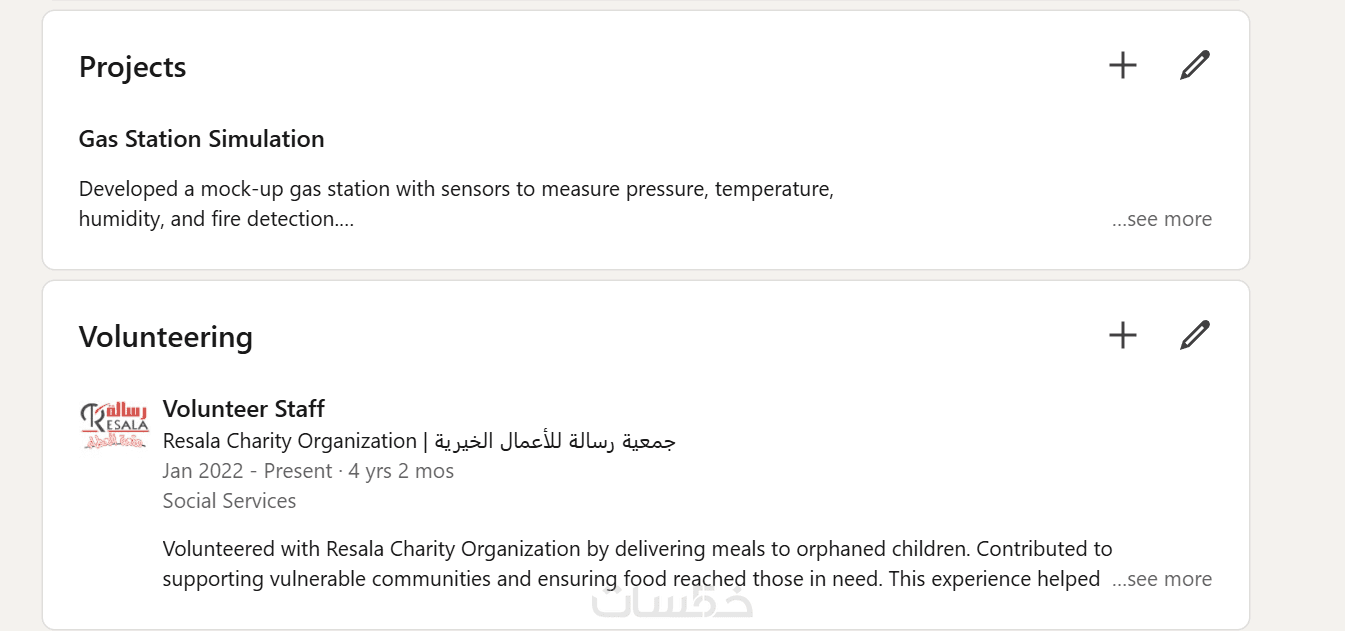Add a new project with plus icon

(1123, 66)
